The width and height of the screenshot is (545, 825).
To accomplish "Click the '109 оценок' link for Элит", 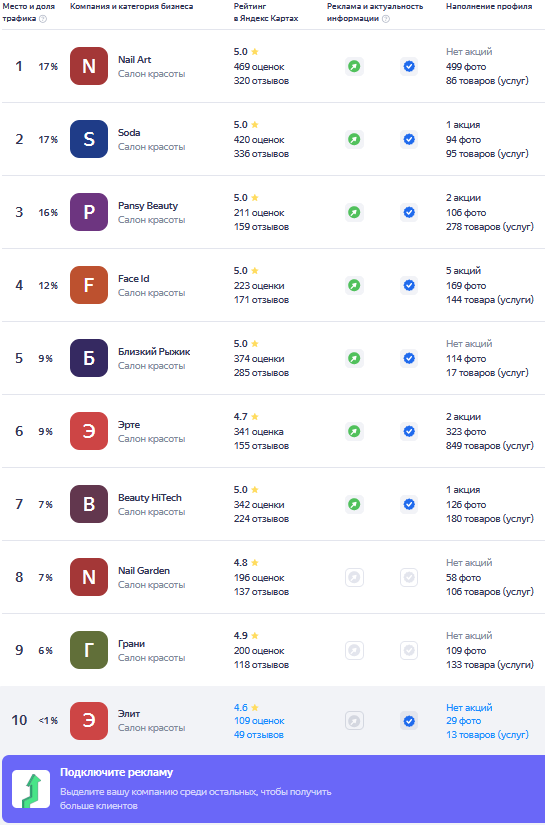I will click(259, 721).
